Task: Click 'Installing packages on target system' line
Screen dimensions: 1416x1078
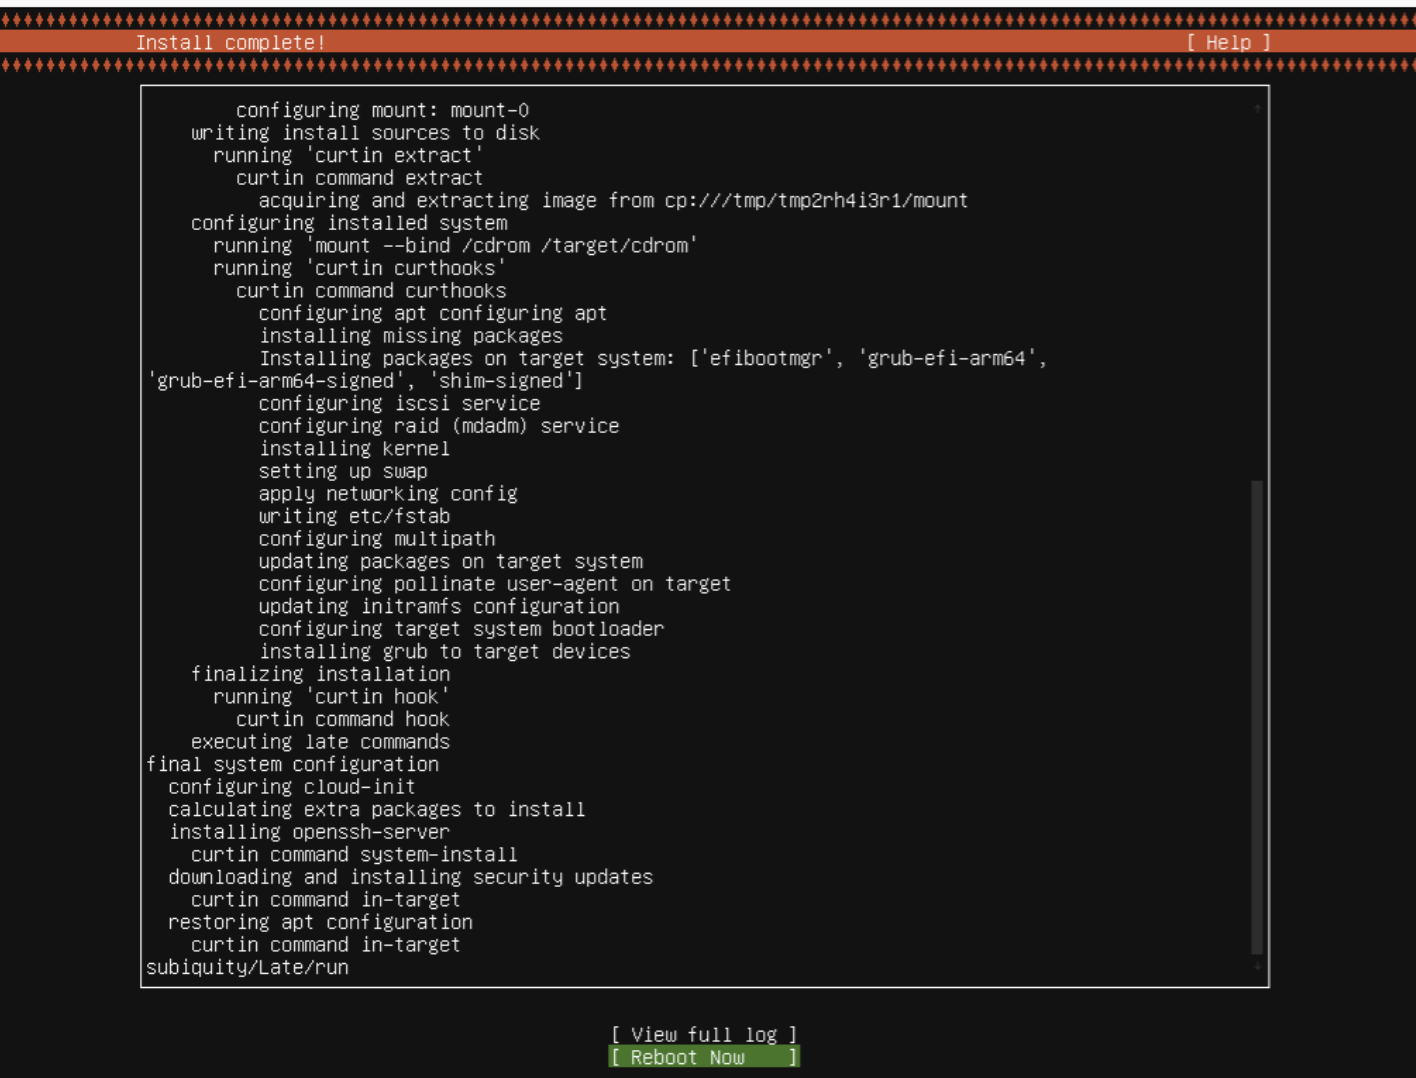Action: (653, 358)
